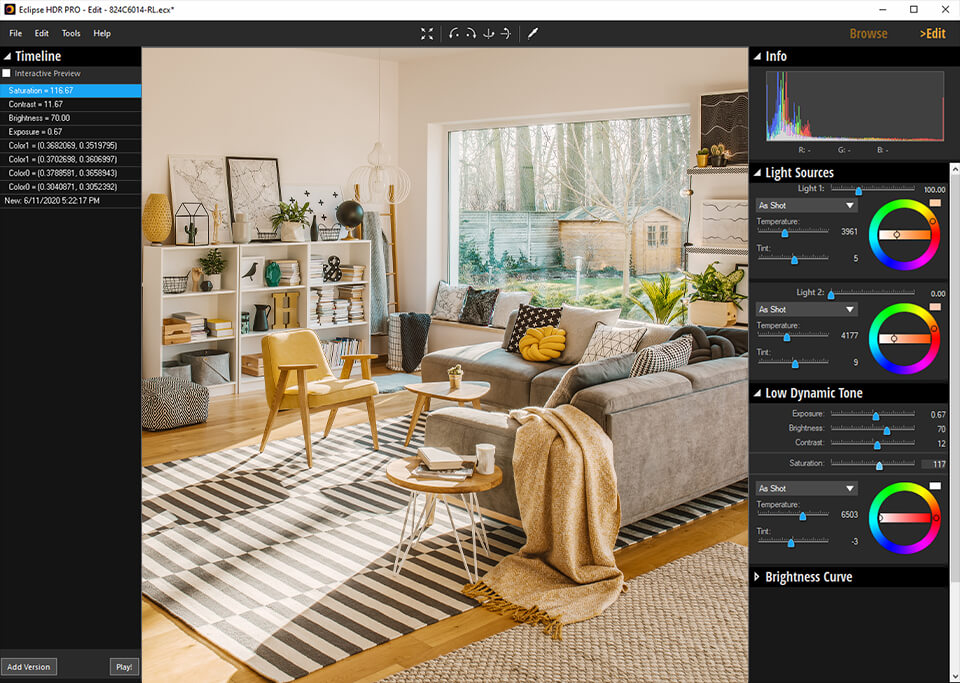Select the eyedropper tool in toolbar
The image size is (960, 683).
533,34
